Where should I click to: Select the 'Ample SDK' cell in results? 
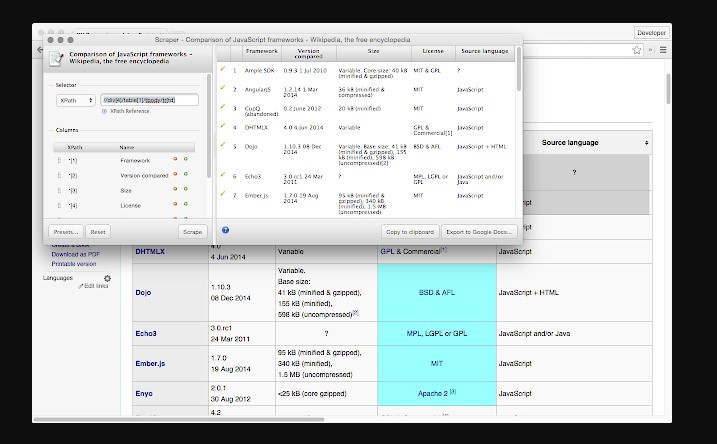pyautogui.click(x=259, y=71)
